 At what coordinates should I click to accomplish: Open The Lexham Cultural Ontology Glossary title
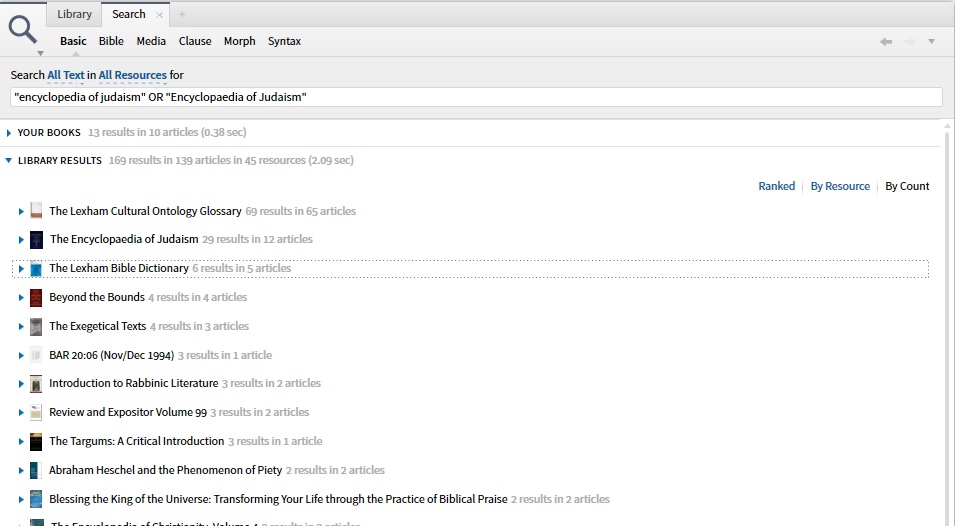145,211
